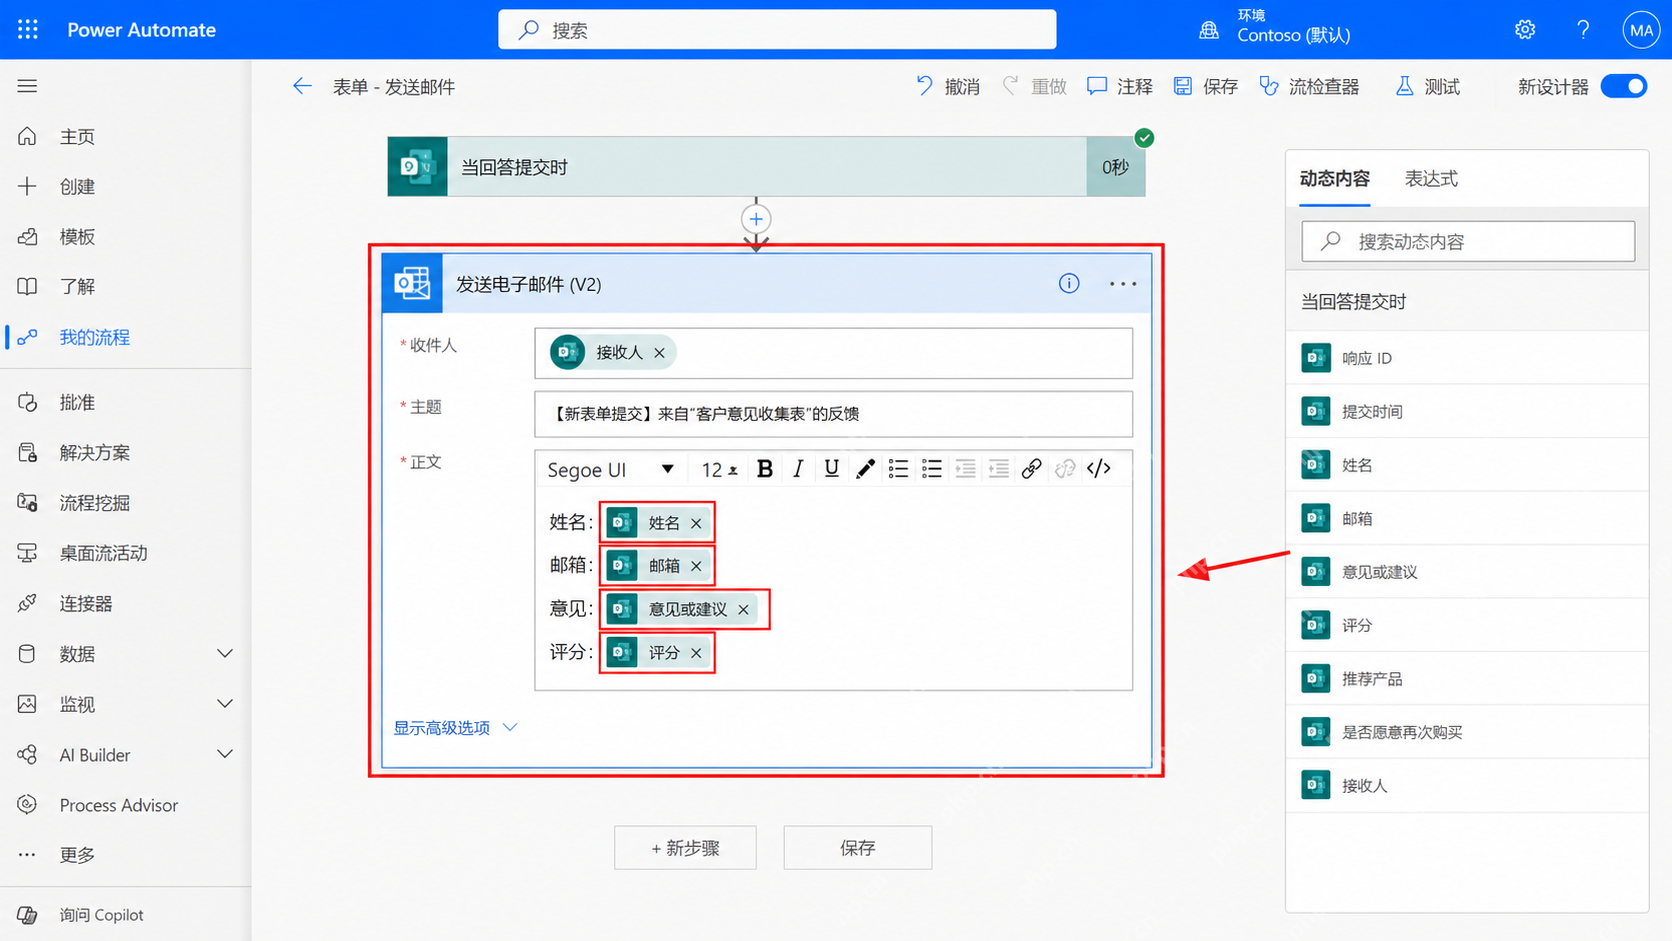This screenshot has width=1672, height=941.
Task: Insert a bulleted list
Action: tap(898, 469)
